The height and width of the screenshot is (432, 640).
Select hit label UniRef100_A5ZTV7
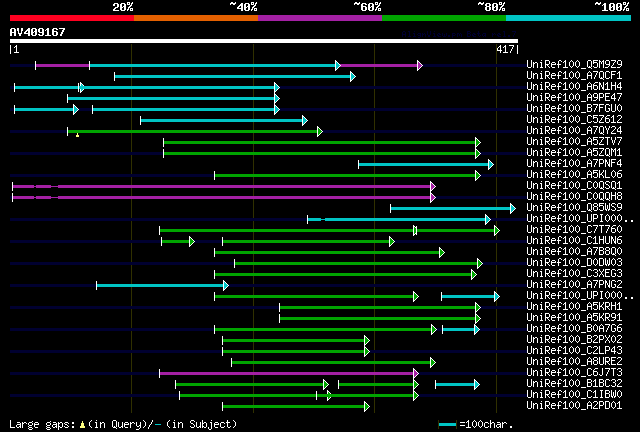click(574, 141)
